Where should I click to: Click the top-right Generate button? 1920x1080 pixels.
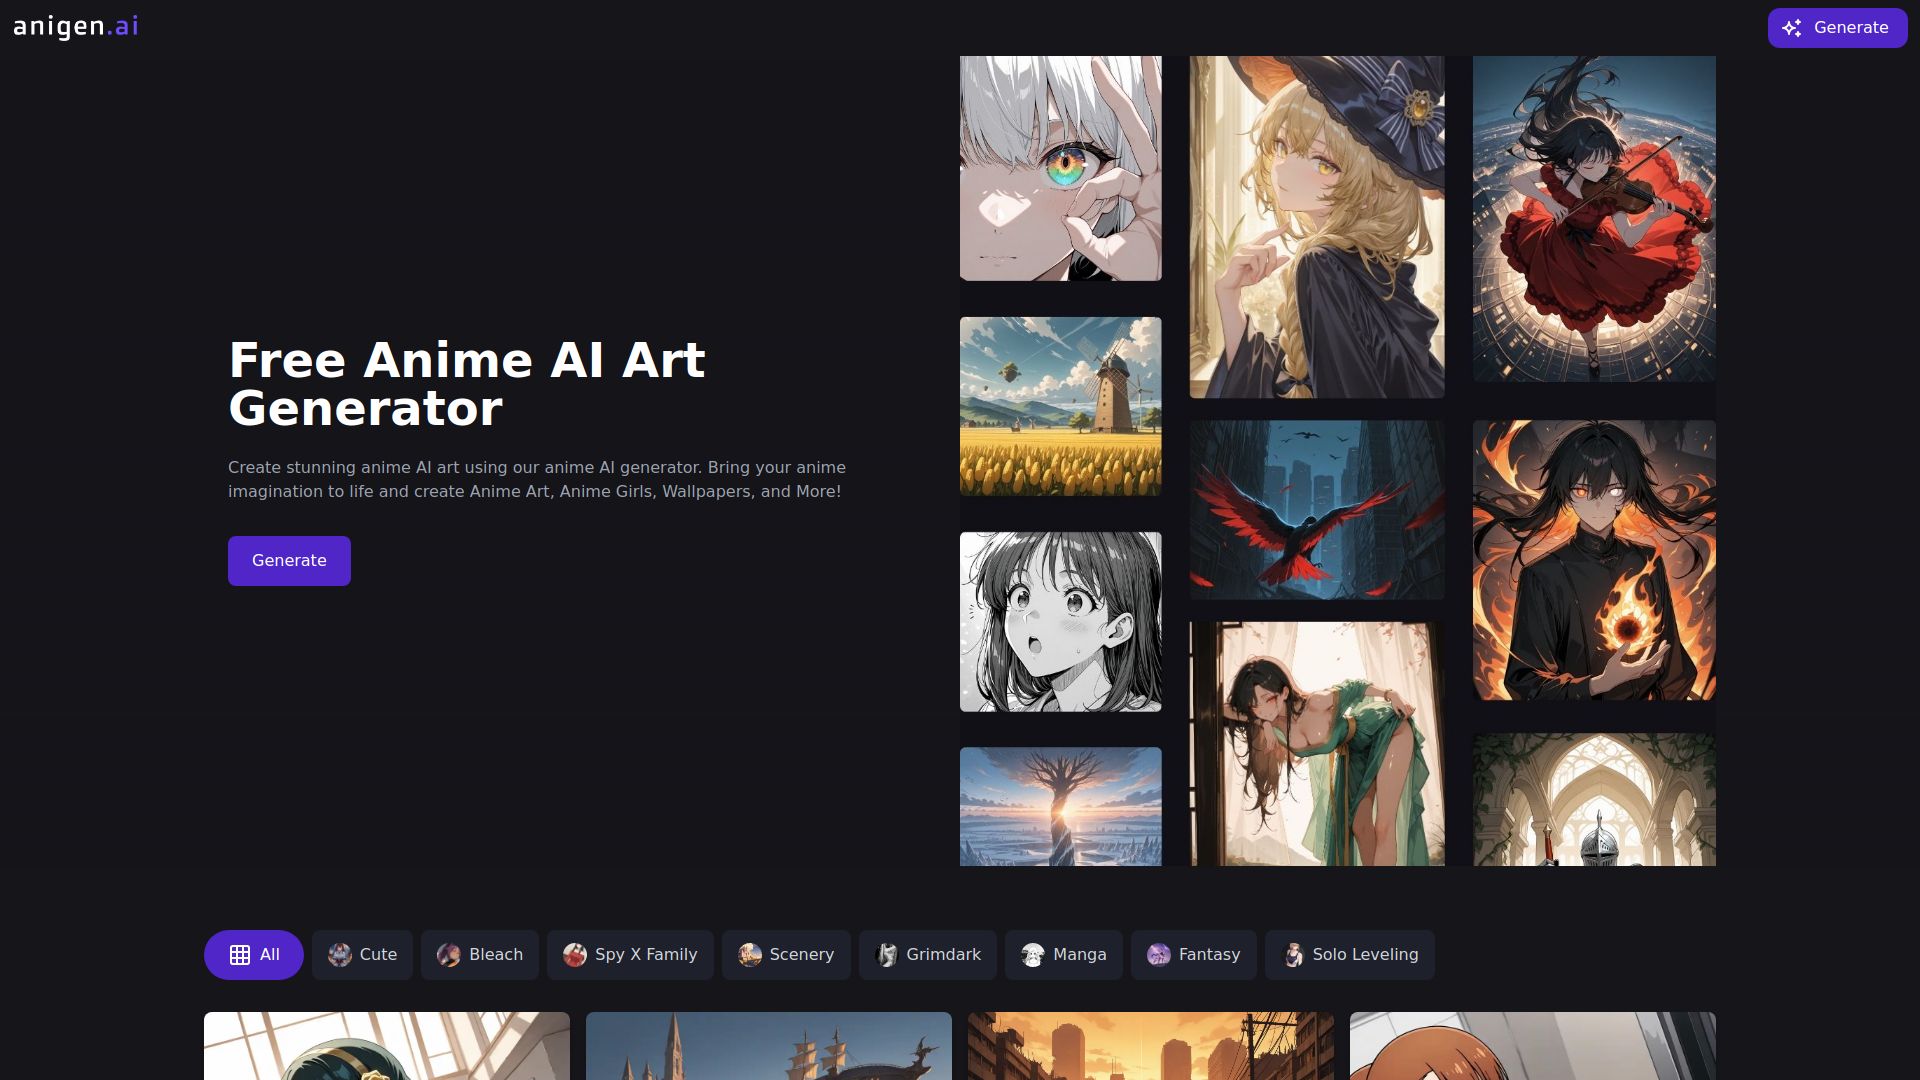point(1837,27)
